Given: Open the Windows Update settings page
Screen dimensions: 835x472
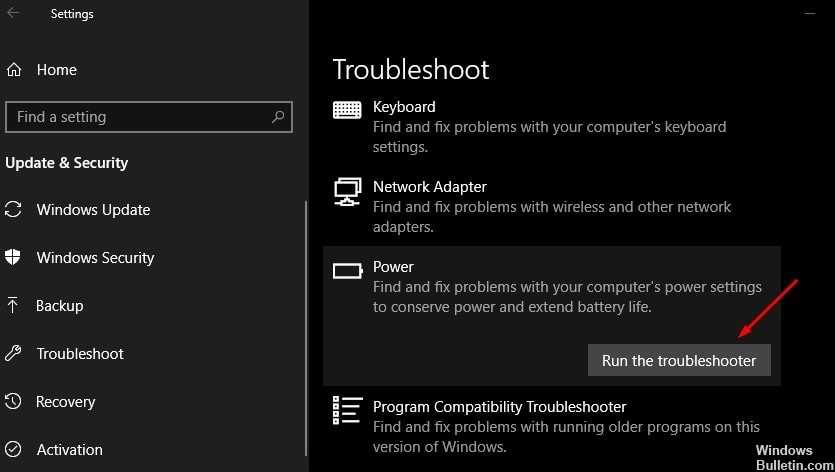Looking at the screenshot, I should [93, 210].
